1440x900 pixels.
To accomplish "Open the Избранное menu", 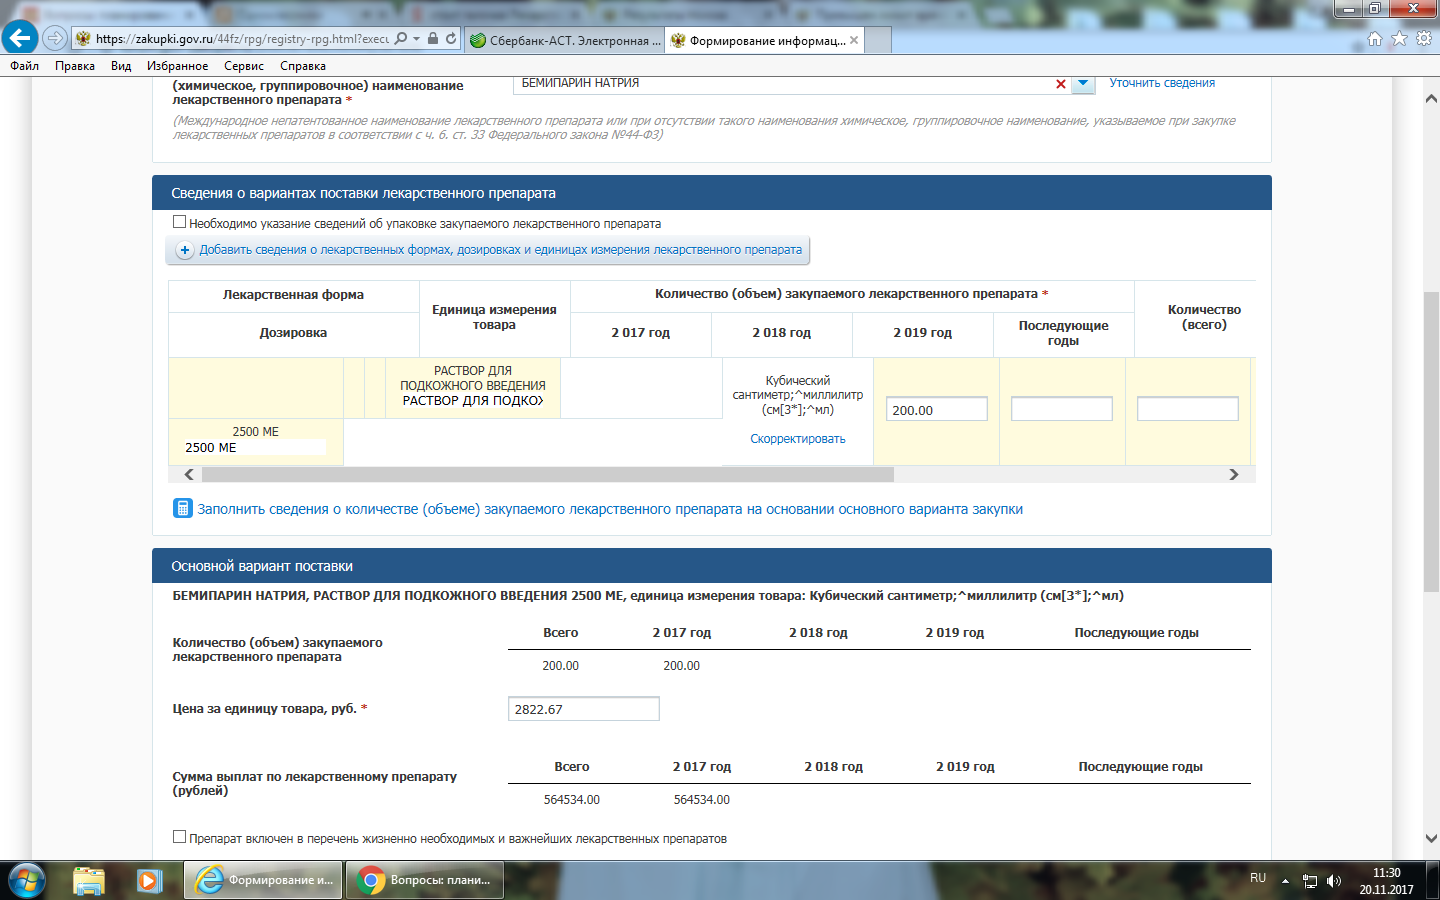I will (x=177, y=66).
